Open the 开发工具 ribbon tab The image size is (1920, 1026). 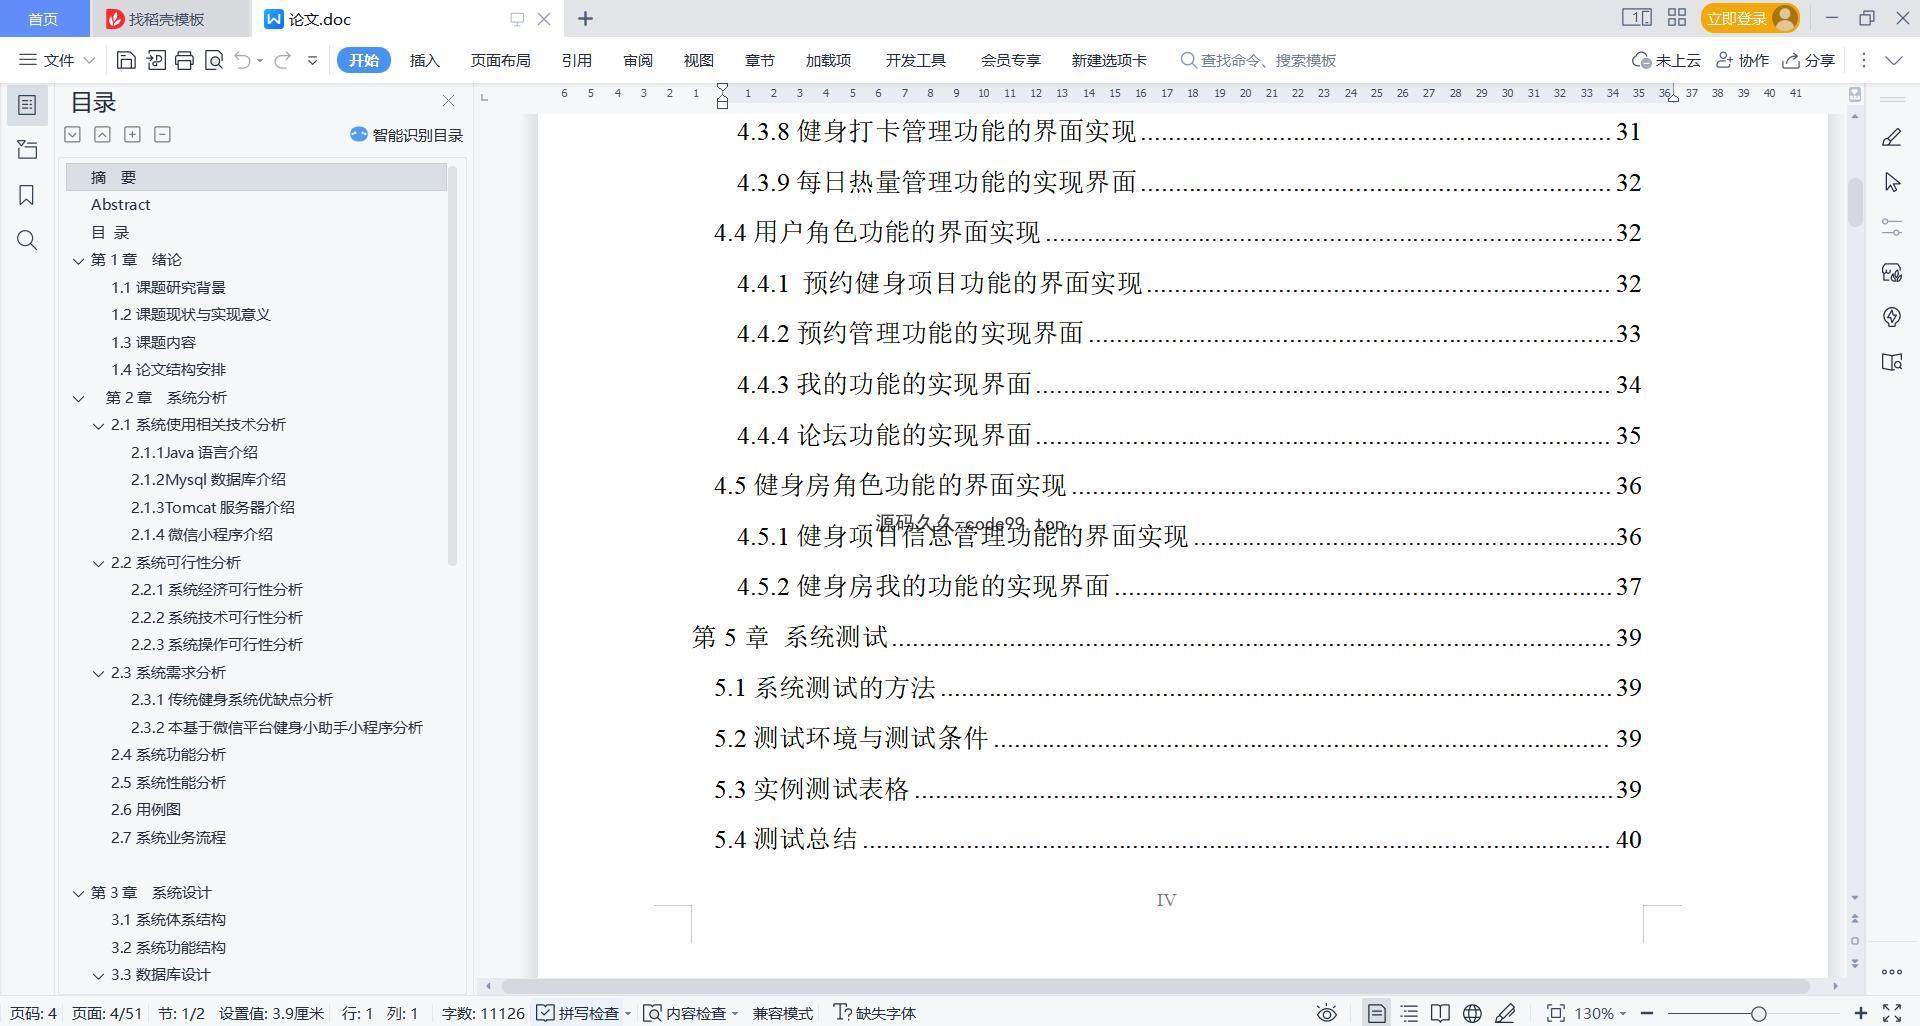click(x=915, y=60)
